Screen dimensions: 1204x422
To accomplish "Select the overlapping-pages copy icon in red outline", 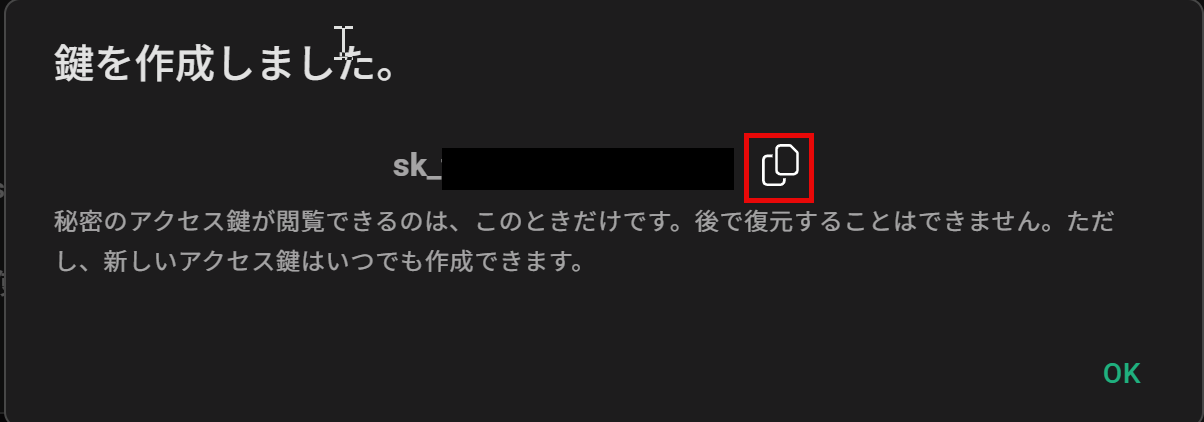I will coord(779,165).
